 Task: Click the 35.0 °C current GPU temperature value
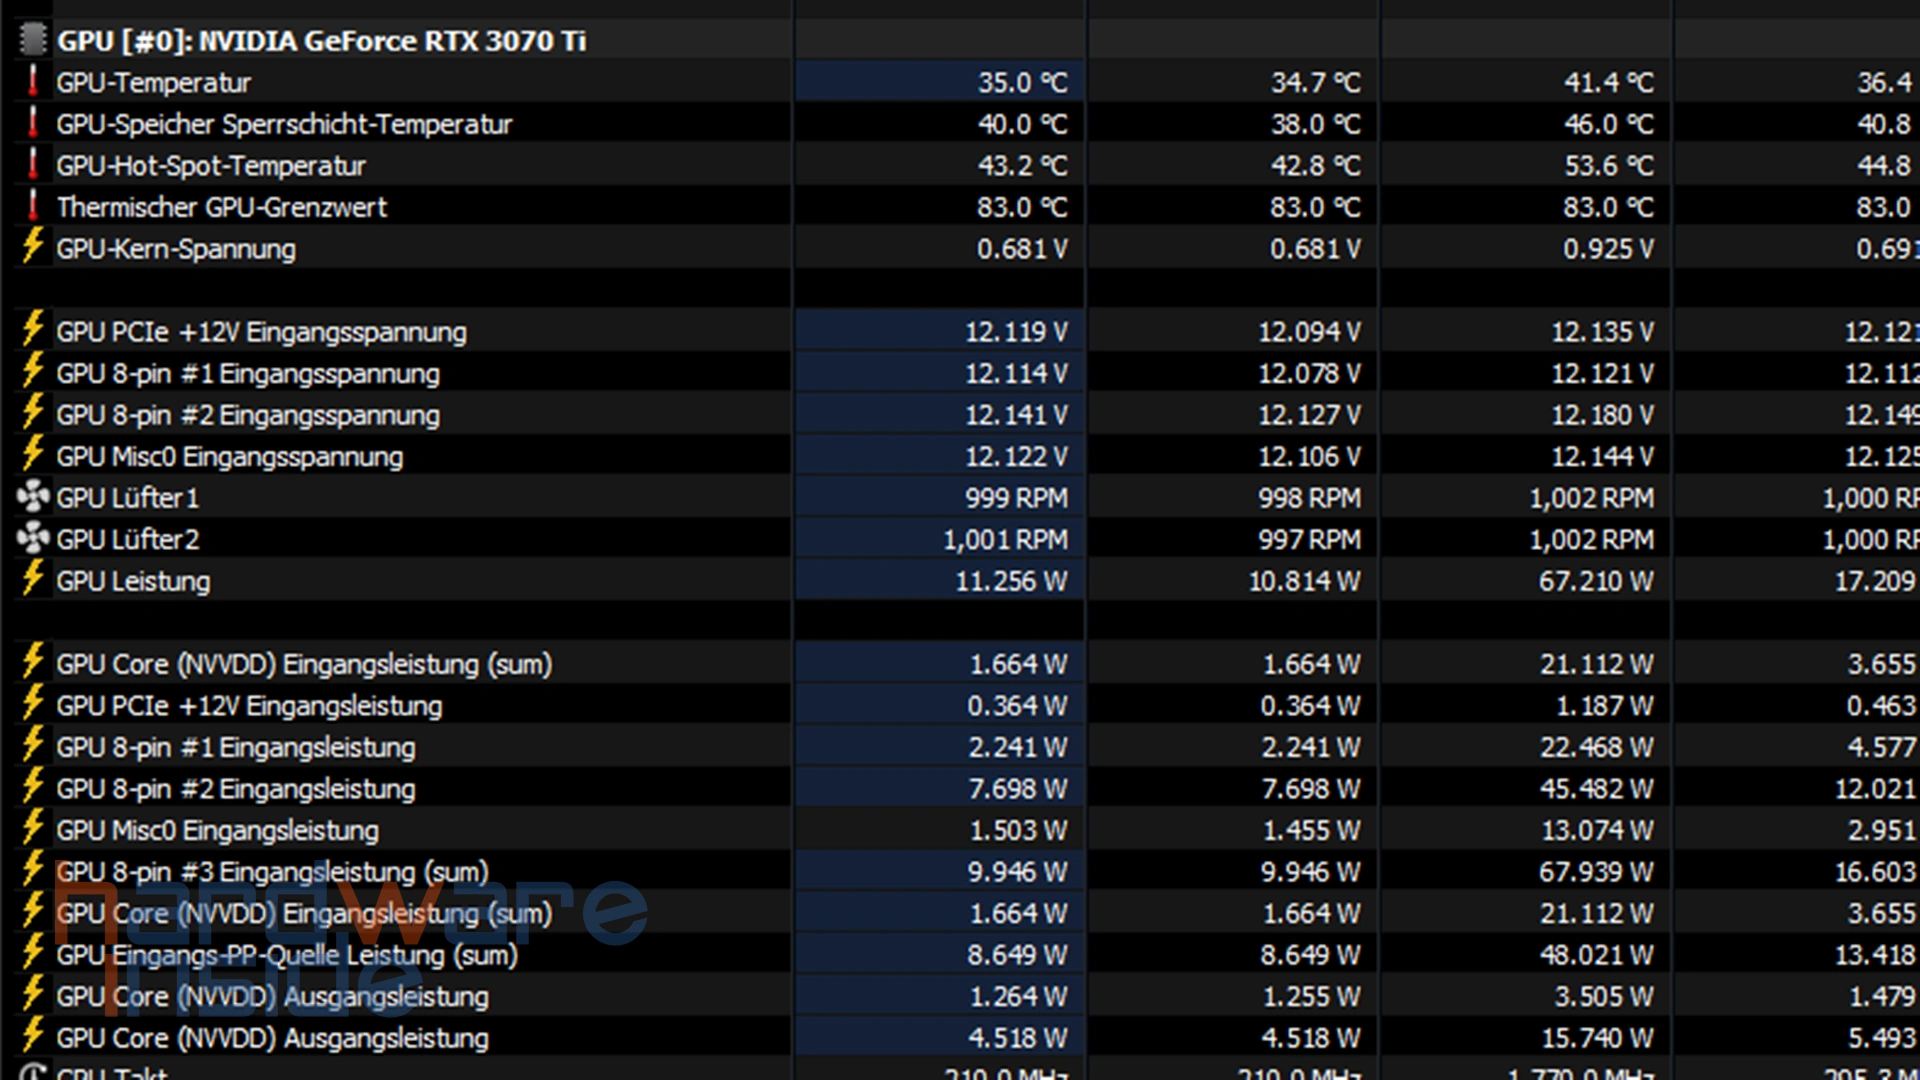point(1022,82)
